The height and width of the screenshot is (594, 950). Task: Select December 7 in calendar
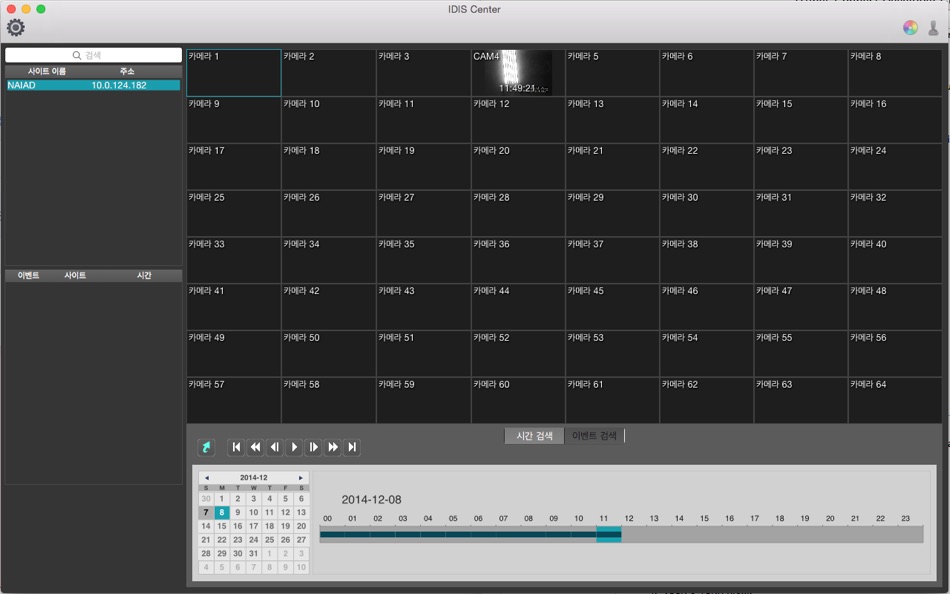206,513
